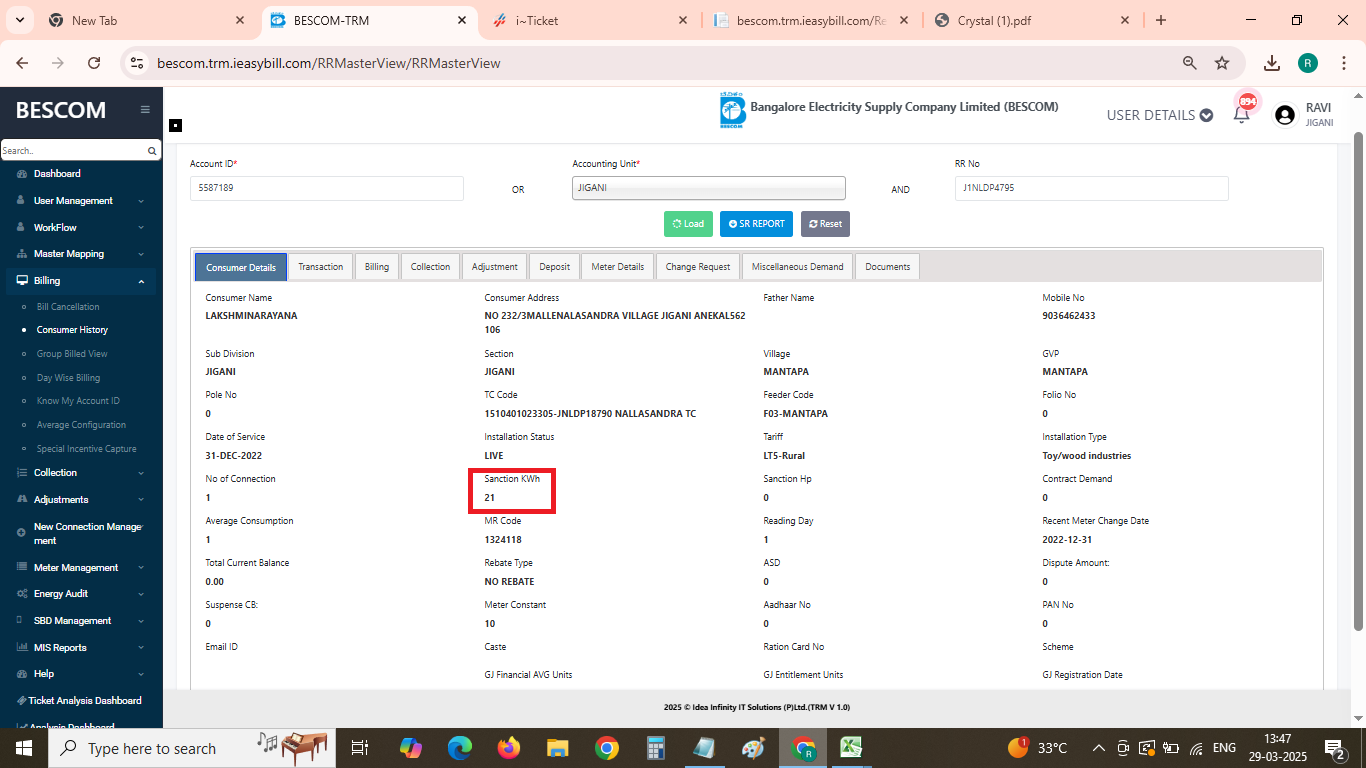Image resolution: width=1366 pixels, height=768 pixels.
Task: Open Excel from taskbar
Action: 851,748
